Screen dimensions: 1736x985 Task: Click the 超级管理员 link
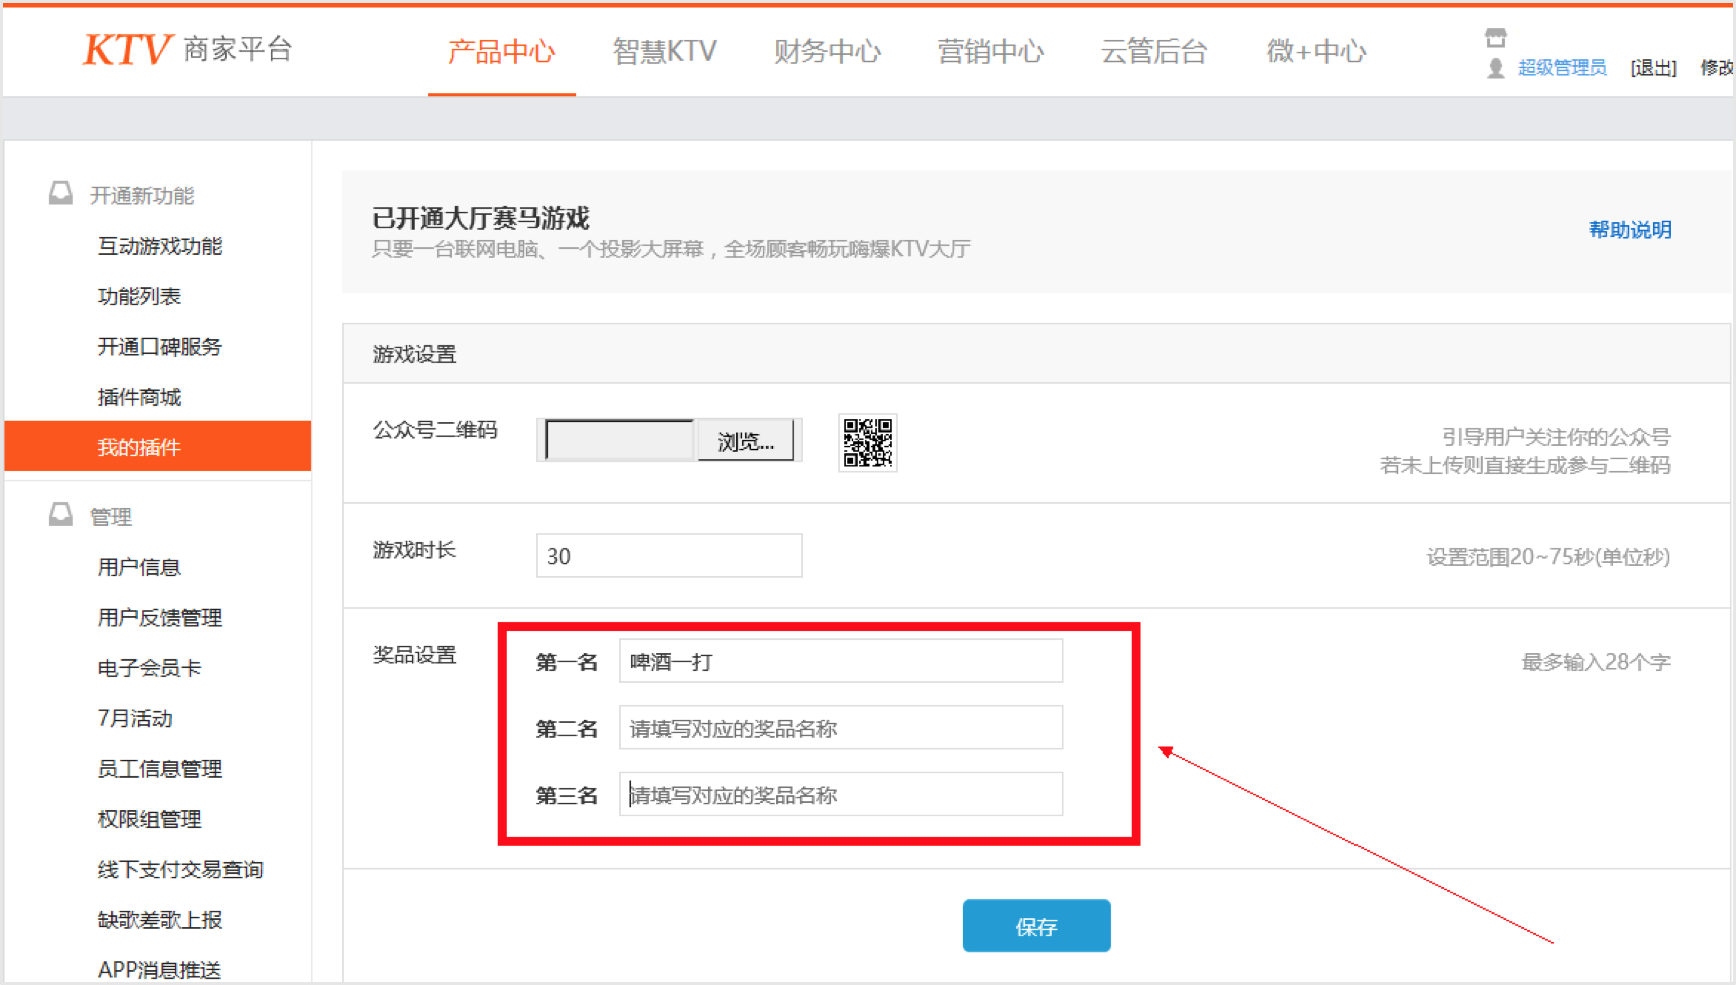click(x=1562, y=68)
